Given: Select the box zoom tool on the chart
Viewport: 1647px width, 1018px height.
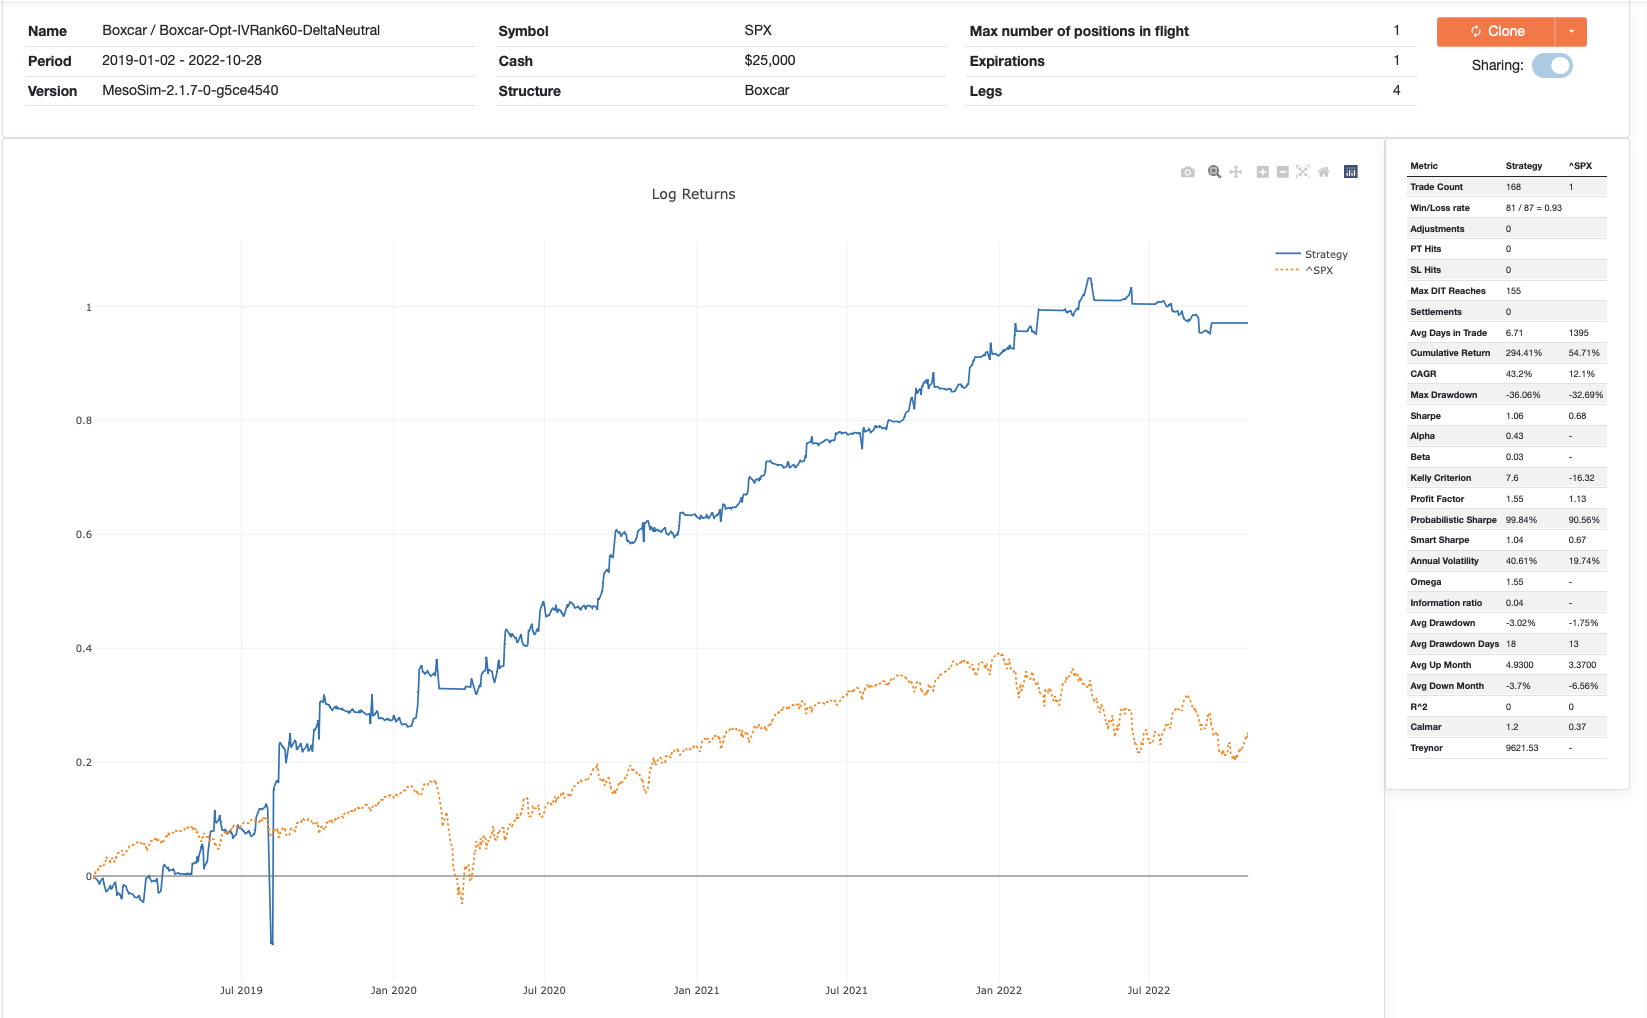Looking at the screenshot, I should pos(1213,171).
